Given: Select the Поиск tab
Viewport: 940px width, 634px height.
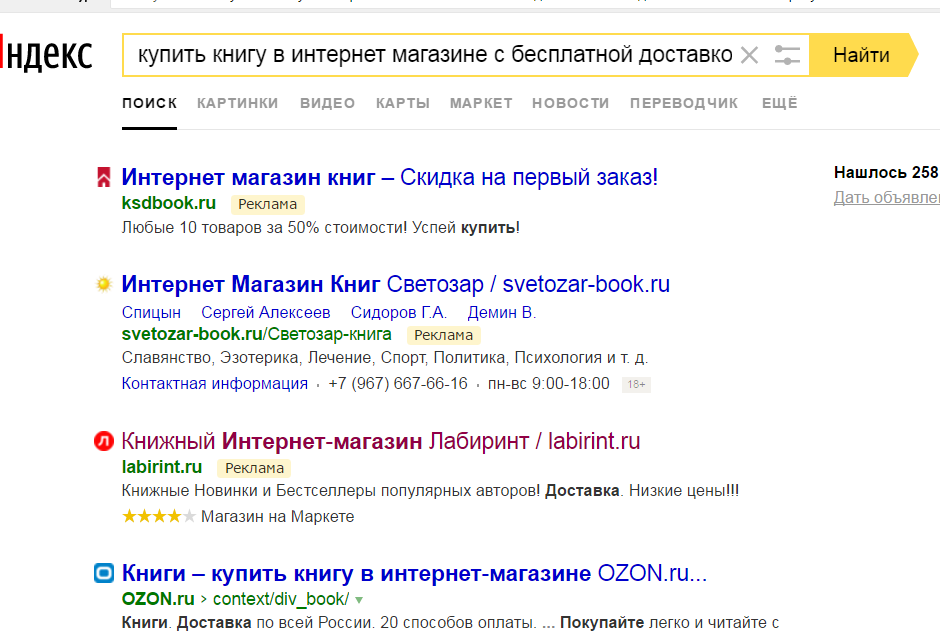Looking at the screenshot, I should pos(149,103).
